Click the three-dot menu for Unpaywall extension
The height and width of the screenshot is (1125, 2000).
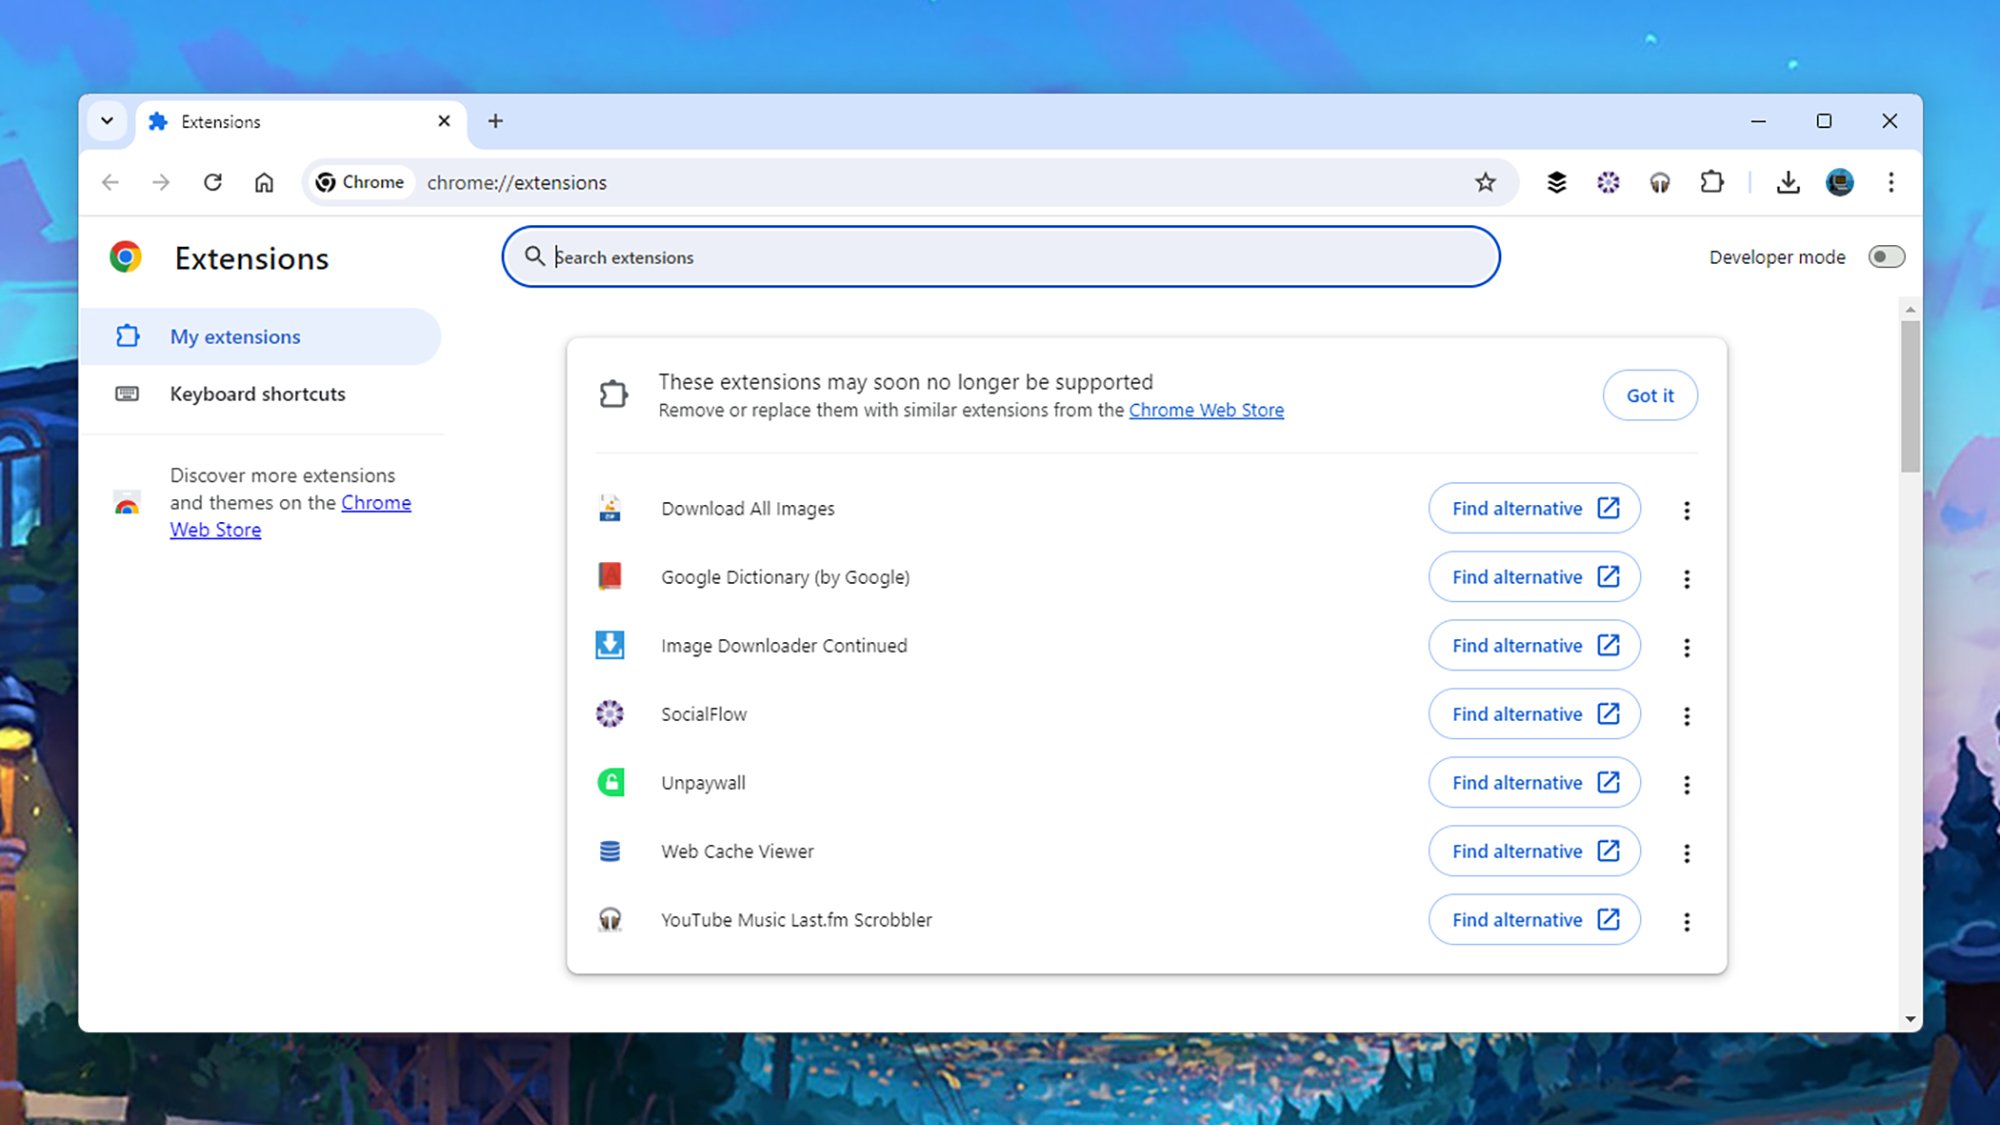point(1687,783)
